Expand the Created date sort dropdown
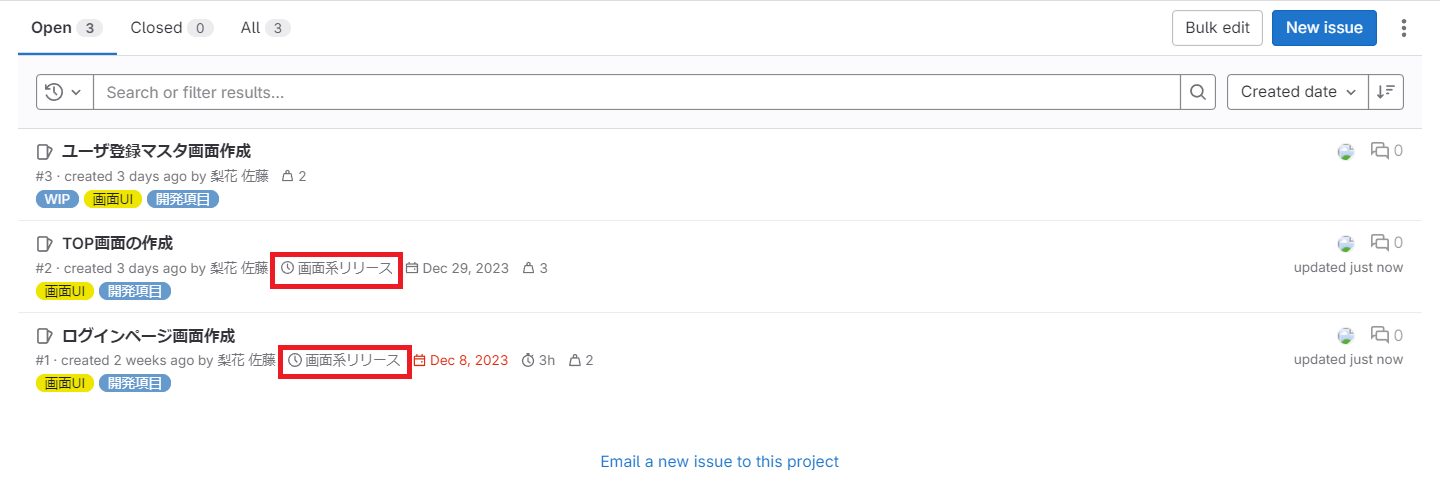This screenshot has width=1440, height=478. coord(1298,92)
